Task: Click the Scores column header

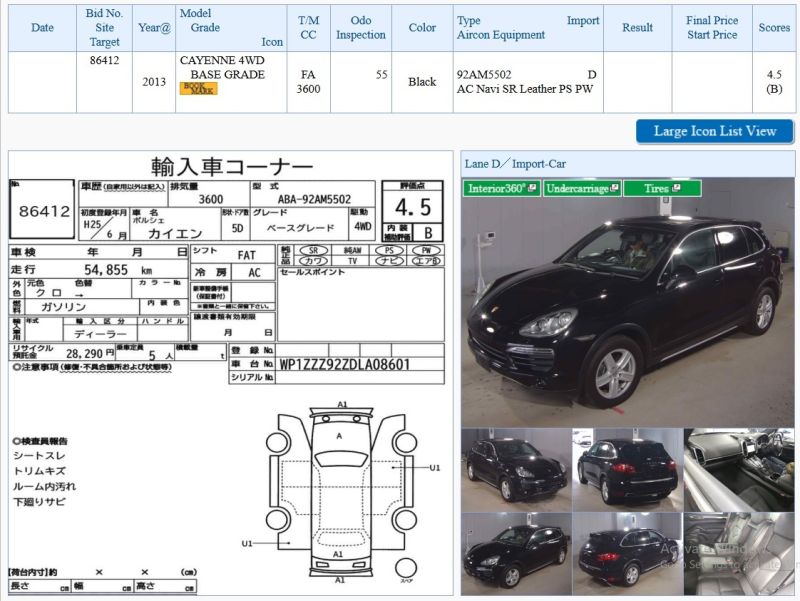Action: pyautogui.click(x=774, y=28)
